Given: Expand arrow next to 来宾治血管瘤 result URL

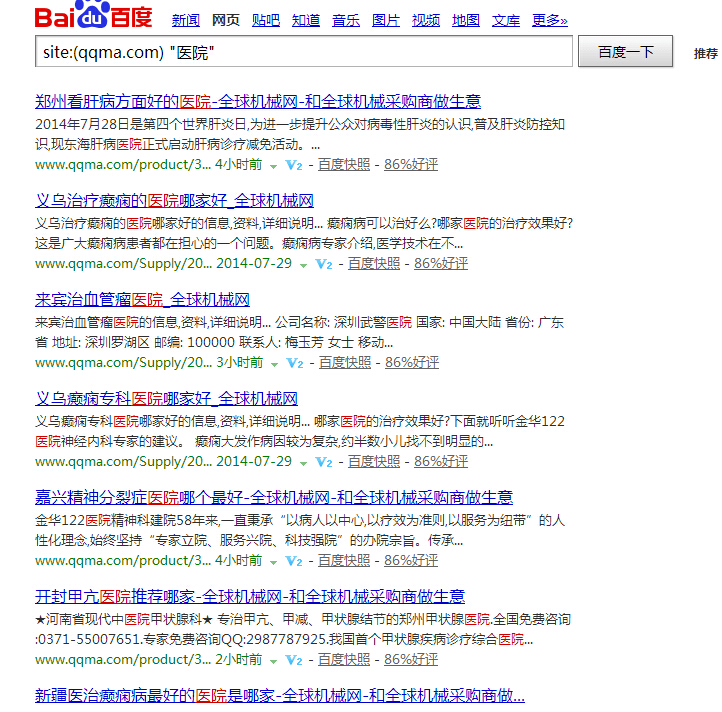Looking at the screenshot, I should coord(274,365).
